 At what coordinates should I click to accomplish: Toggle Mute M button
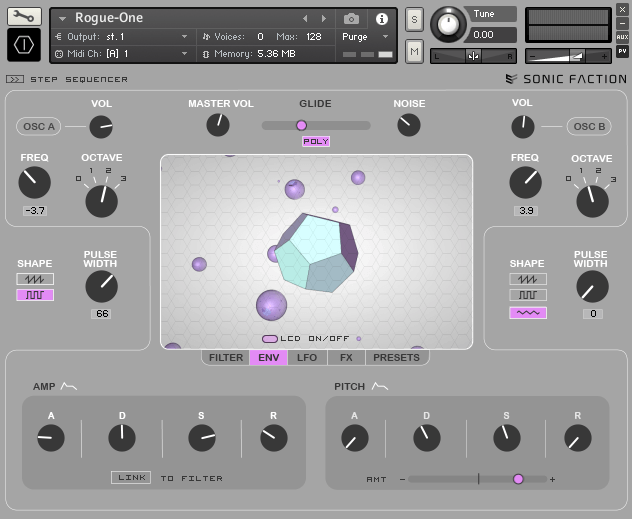point(414,51)
